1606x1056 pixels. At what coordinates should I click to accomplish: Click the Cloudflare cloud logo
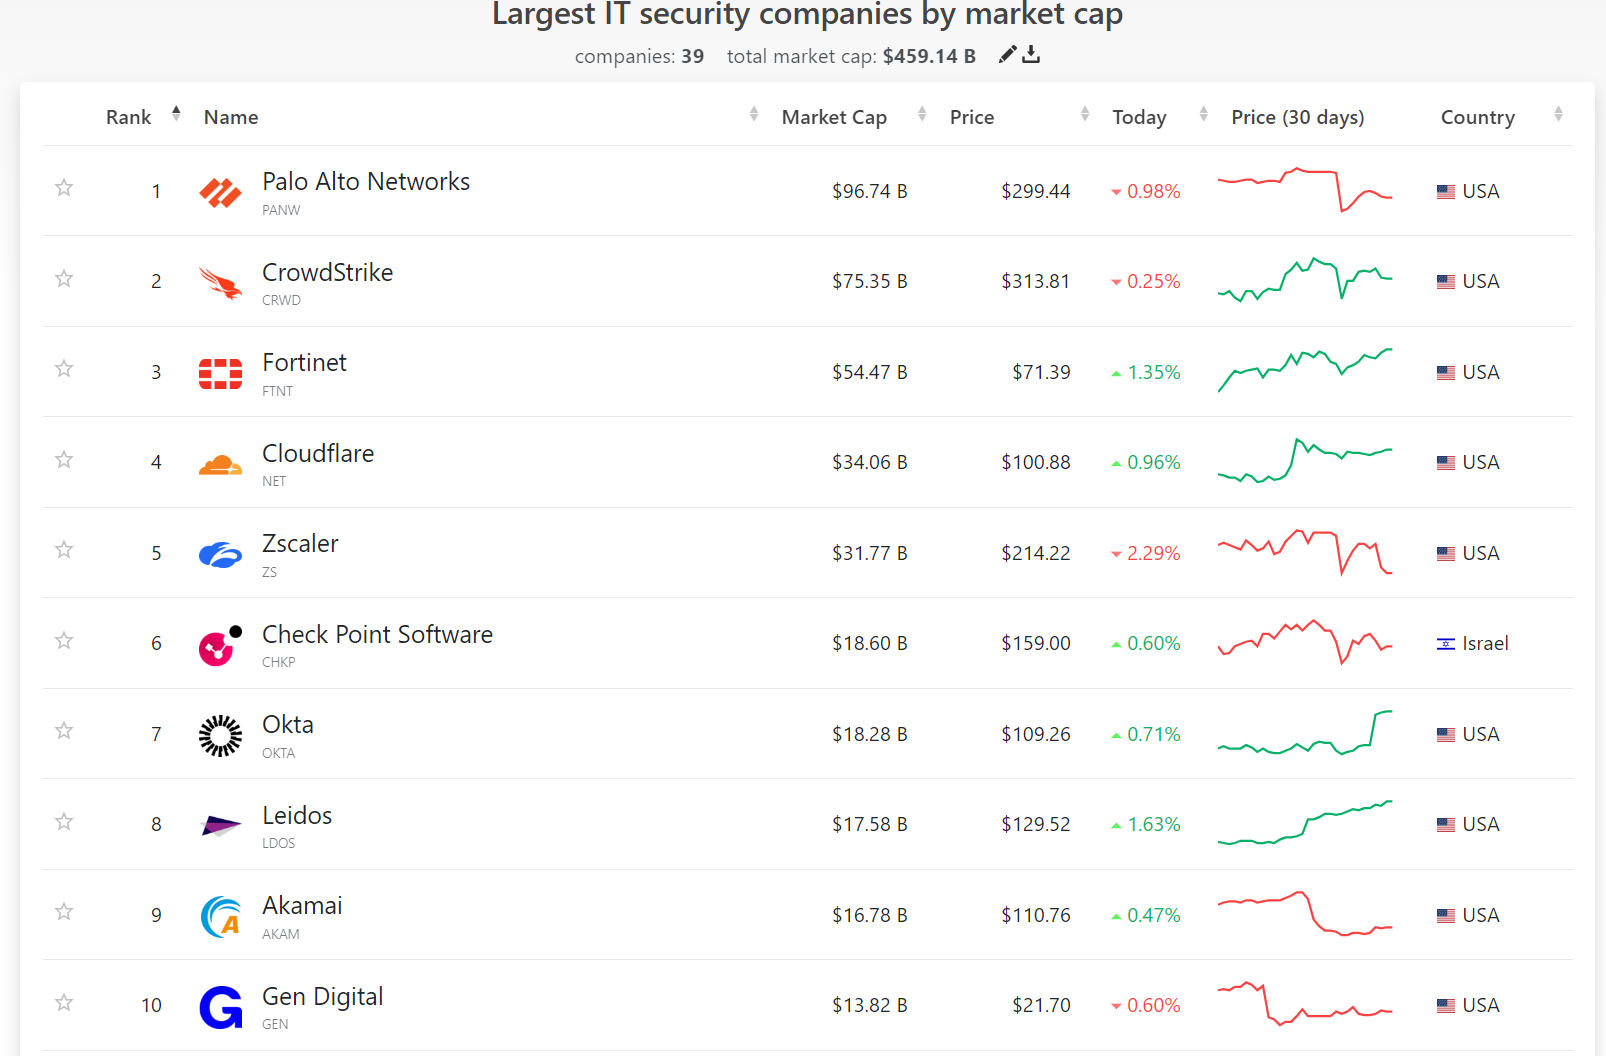[220, 465]
